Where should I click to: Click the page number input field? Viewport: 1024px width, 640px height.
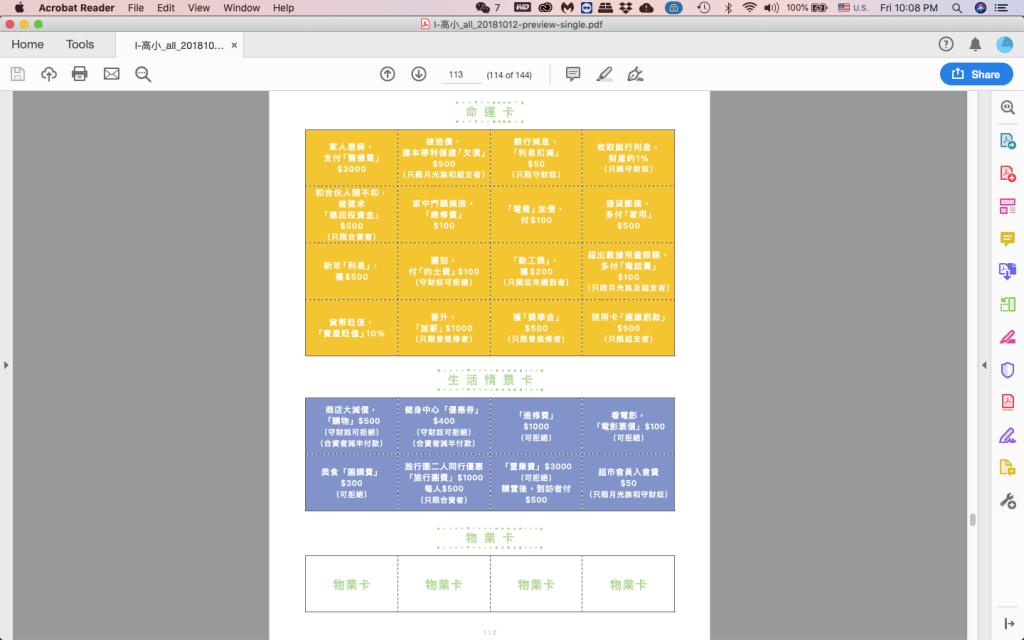[456, 75]
